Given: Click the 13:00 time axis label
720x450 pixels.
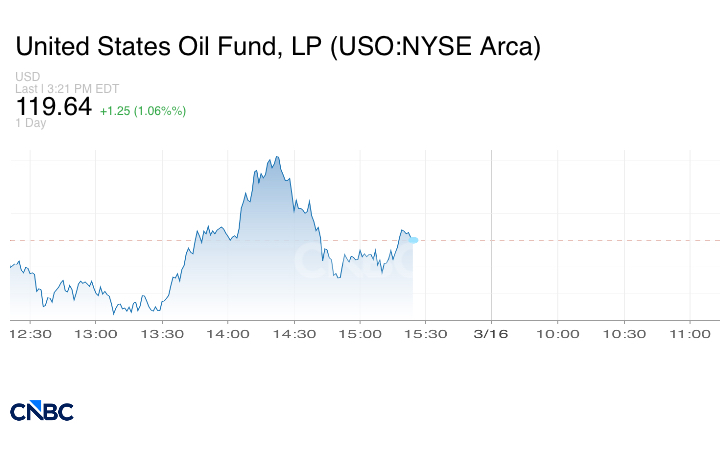Looking at the screenshot, I should (x=97, y=333).
